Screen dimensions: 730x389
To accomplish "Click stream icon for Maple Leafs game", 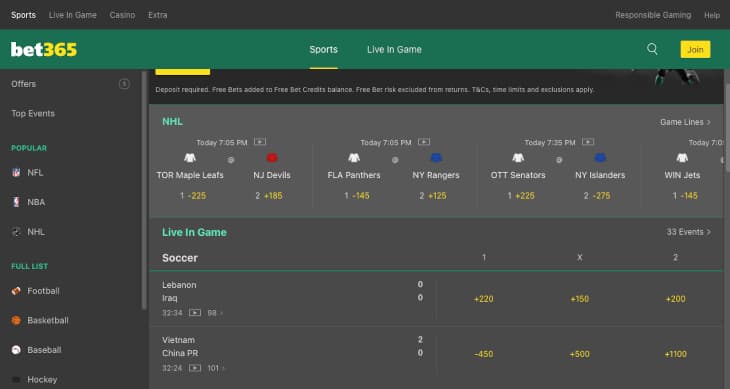I will click(x=260, y=142).
